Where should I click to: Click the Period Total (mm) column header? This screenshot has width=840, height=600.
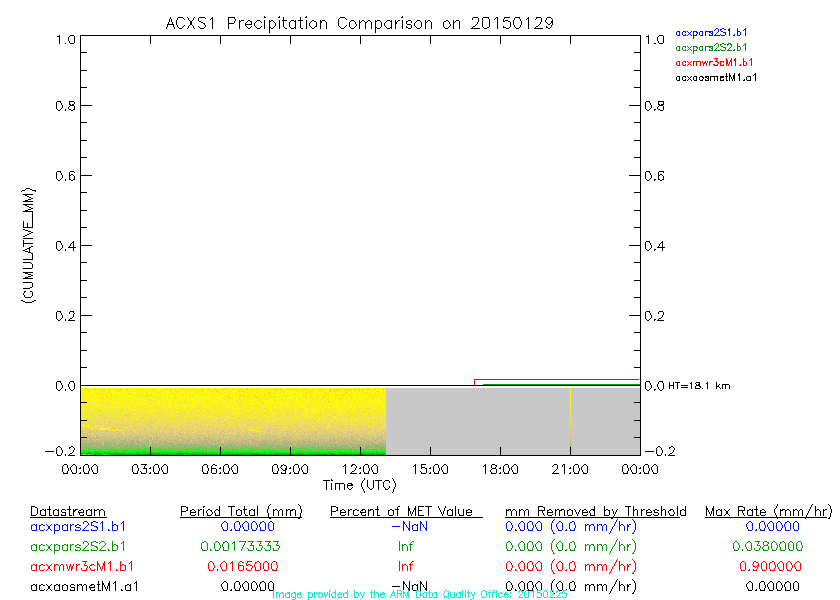coord(240,511)
